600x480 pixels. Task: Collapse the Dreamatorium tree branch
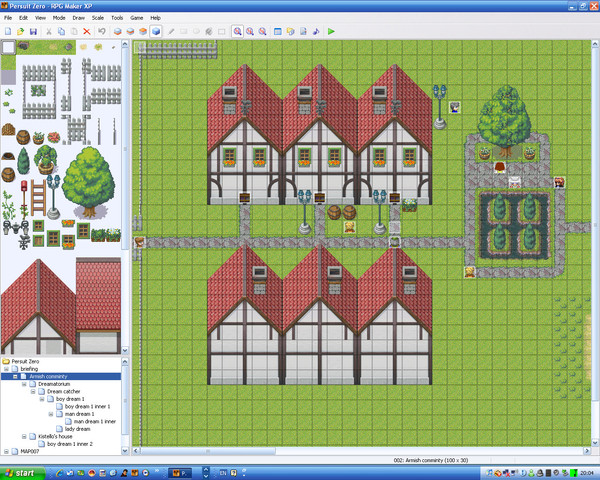24,384
